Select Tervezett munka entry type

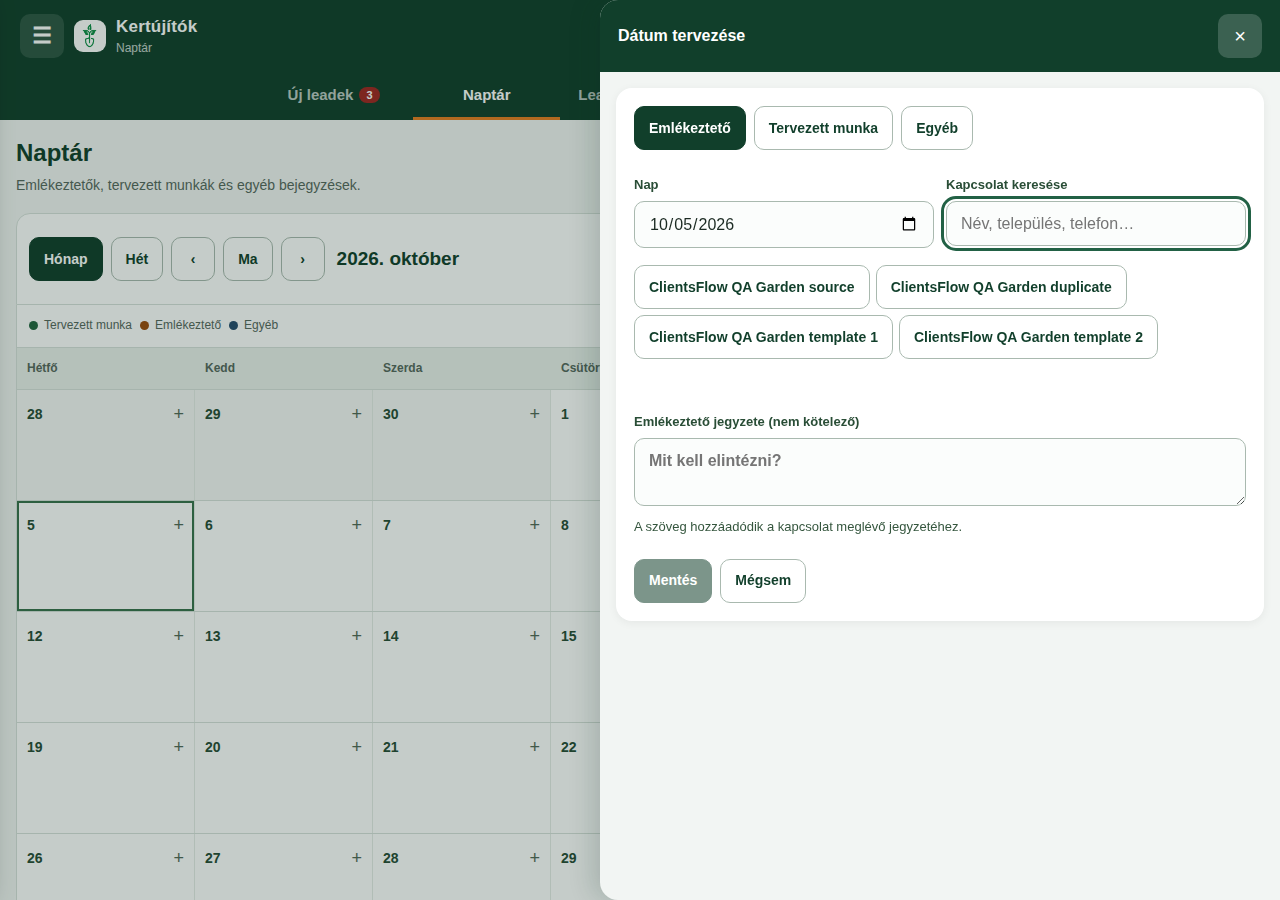823,128
